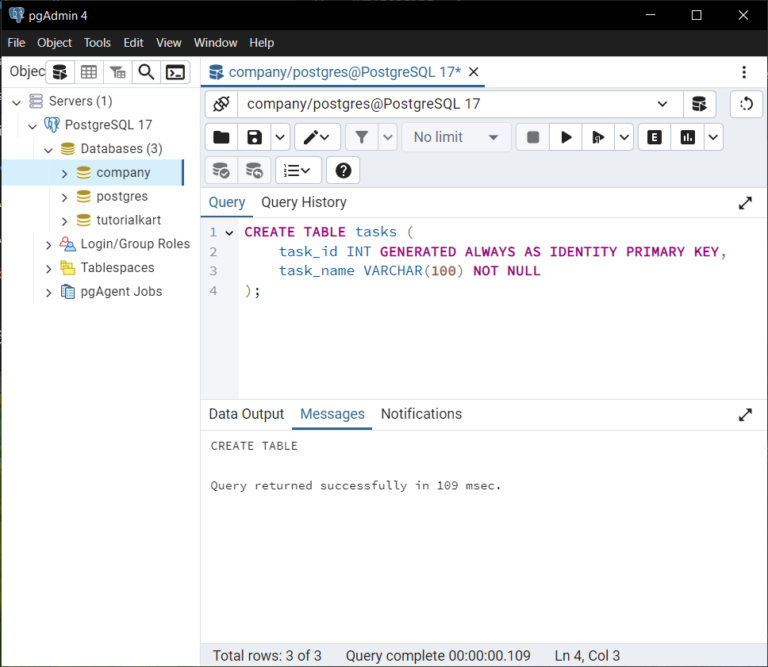The image size is (768, 667).
Task: Open the PSQL Tool terminal icon
Action: click(175, 72)
